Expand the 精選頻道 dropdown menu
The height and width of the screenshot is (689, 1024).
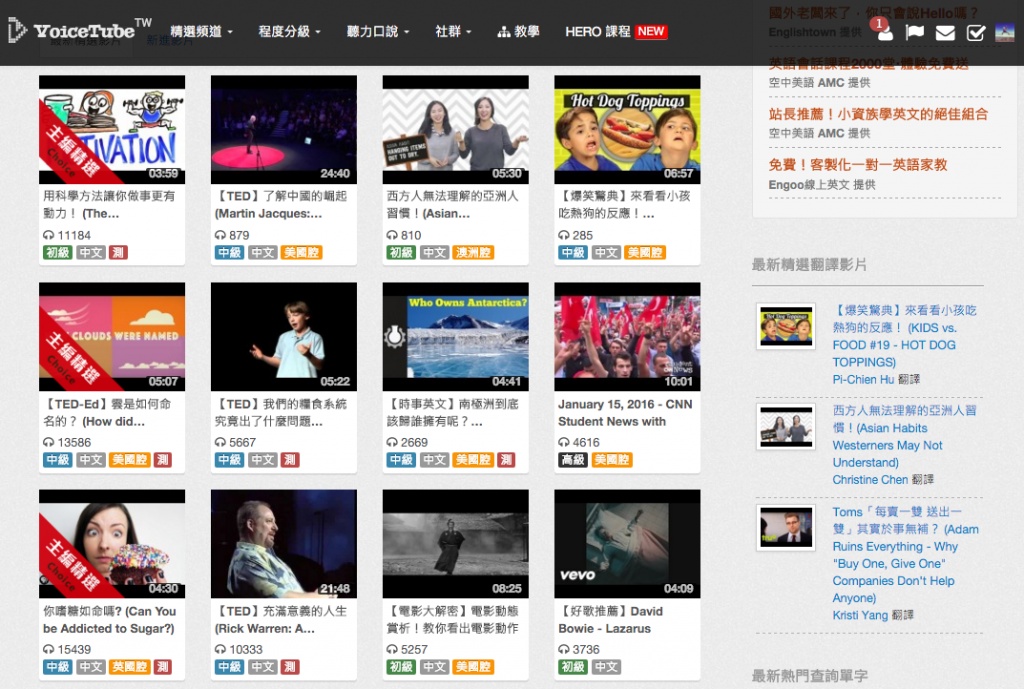pos(201,32)
